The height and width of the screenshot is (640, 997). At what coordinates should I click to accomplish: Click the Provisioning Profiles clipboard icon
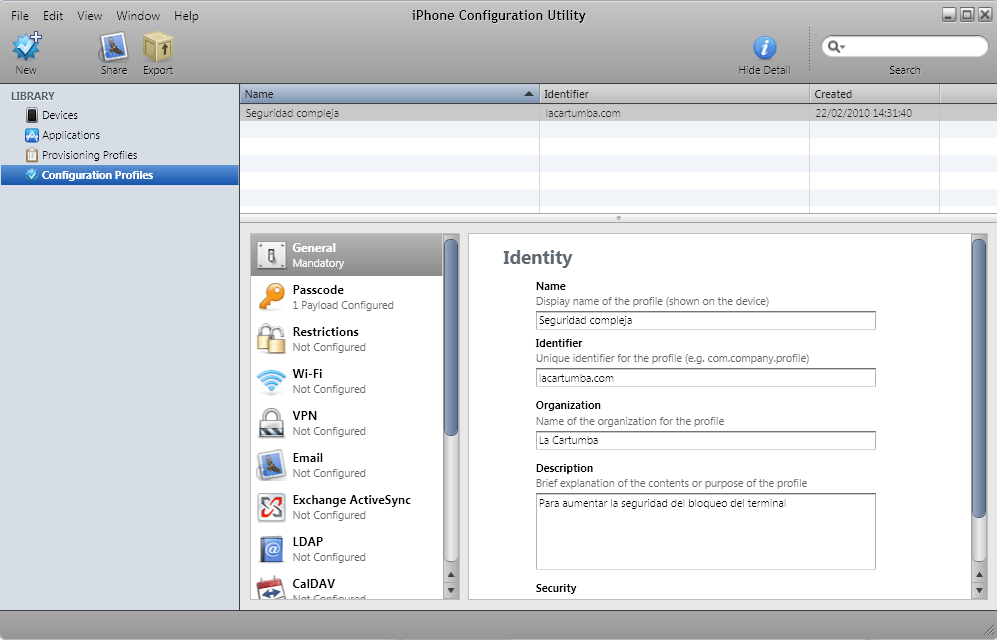(x=32, y=155)
